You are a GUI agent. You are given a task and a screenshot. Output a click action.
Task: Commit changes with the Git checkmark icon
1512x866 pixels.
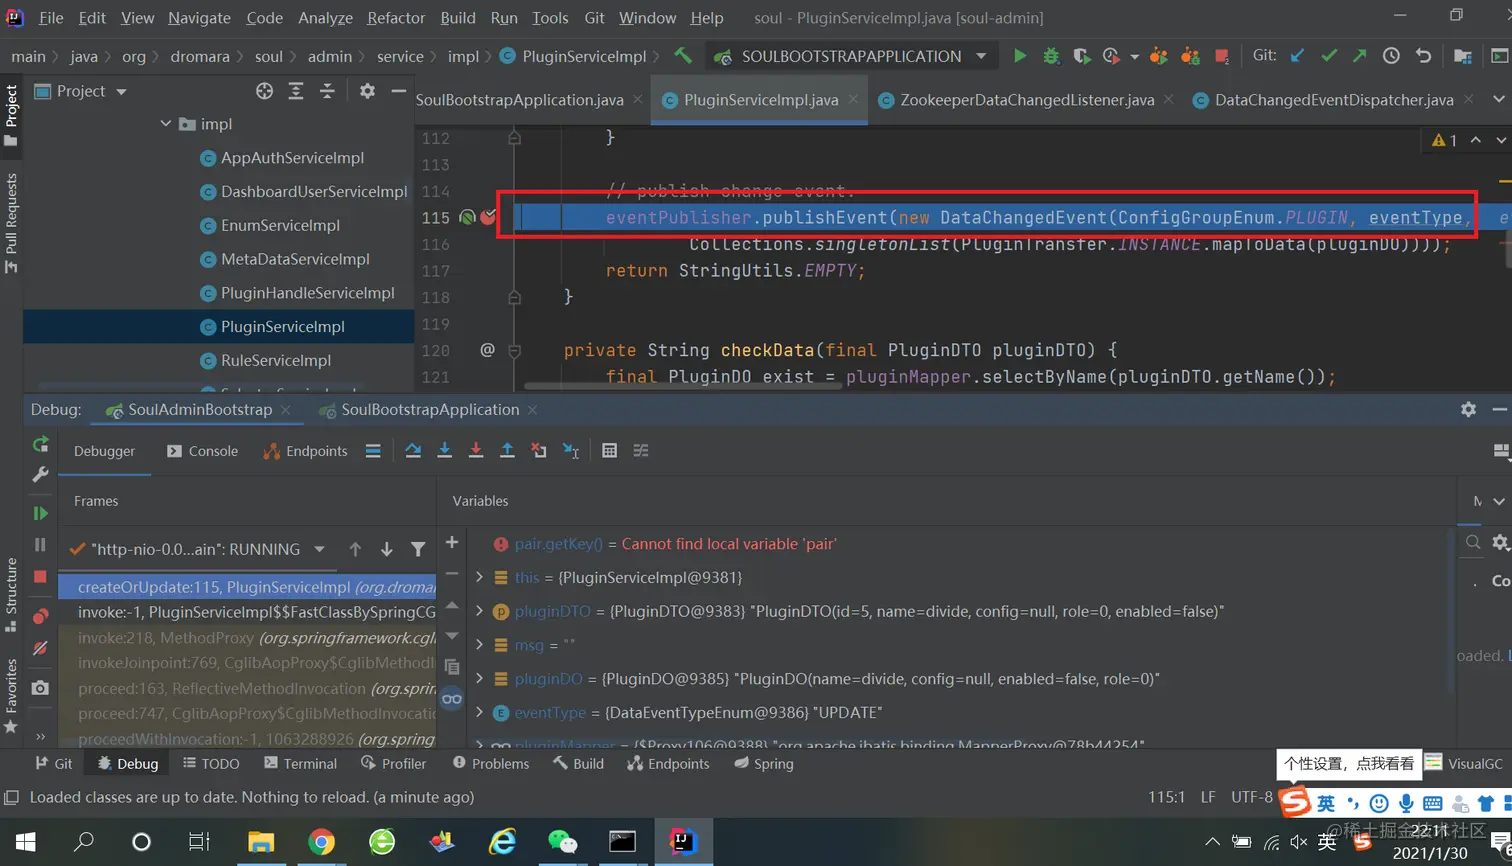tap(1329, 56)
